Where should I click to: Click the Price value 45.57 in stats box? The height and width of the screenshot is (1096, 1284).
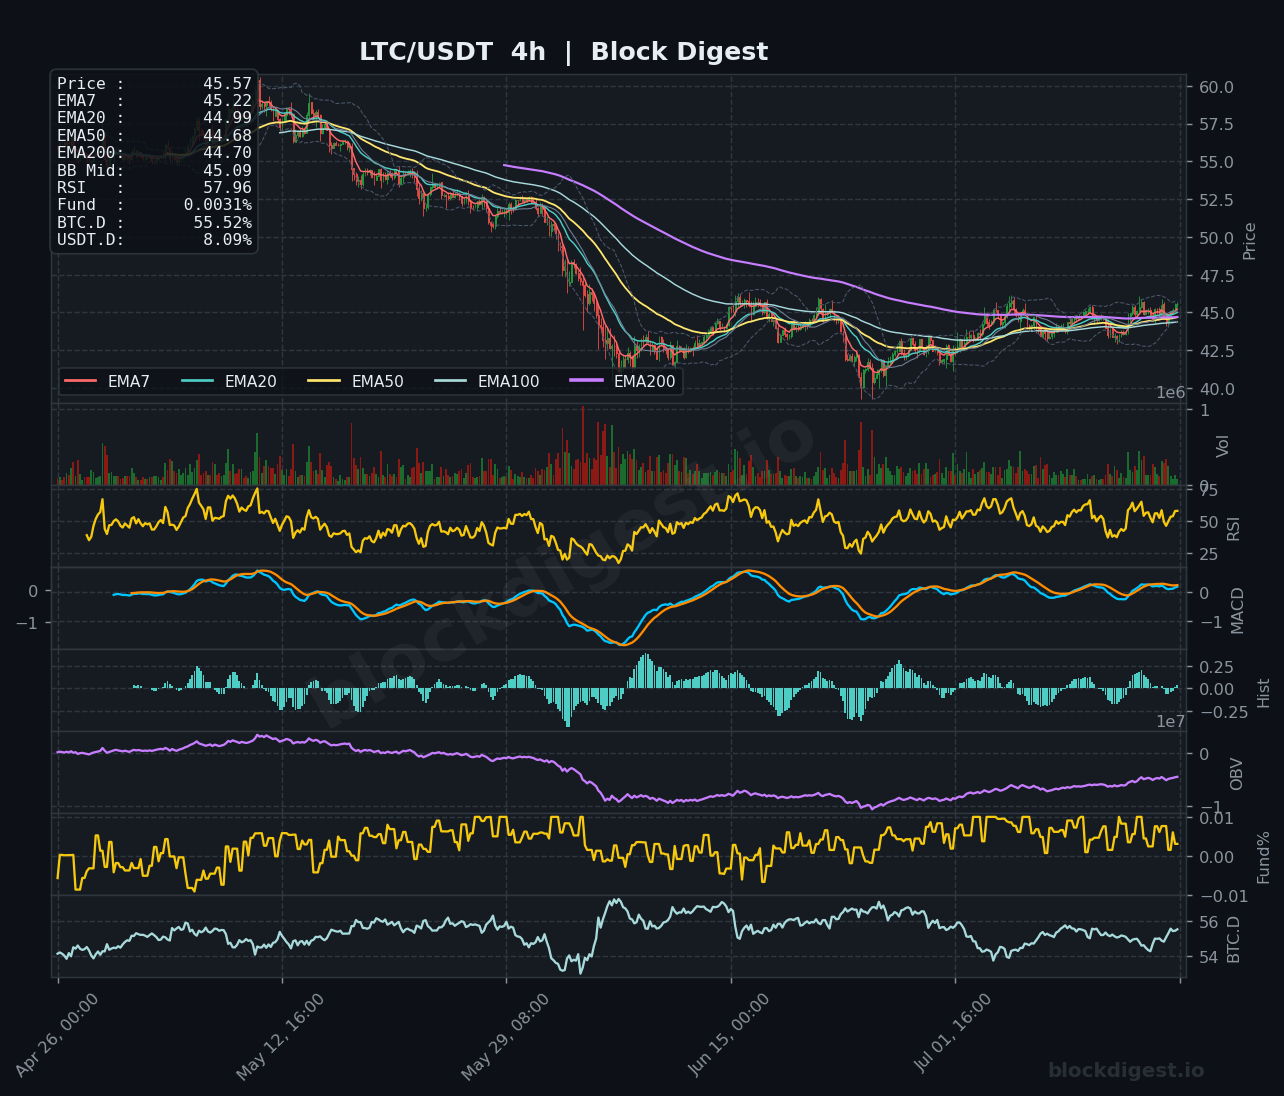tap(227, 84)
